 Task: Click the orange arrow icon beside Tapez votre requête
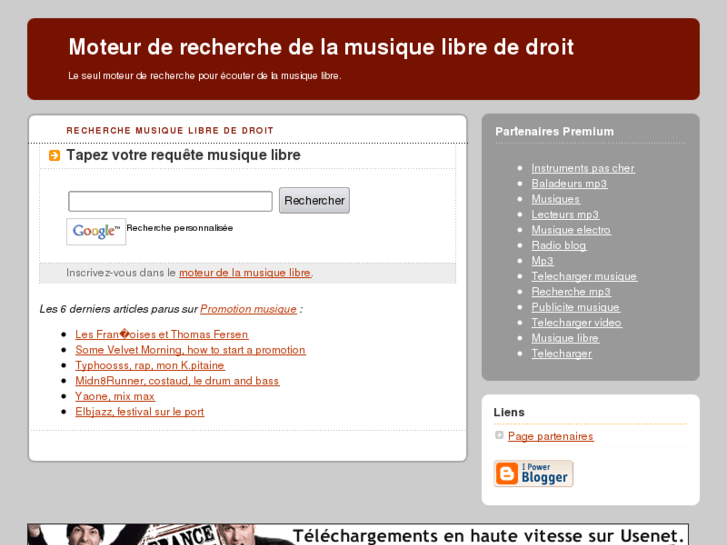pyautogui.click(x=54, y=155)
